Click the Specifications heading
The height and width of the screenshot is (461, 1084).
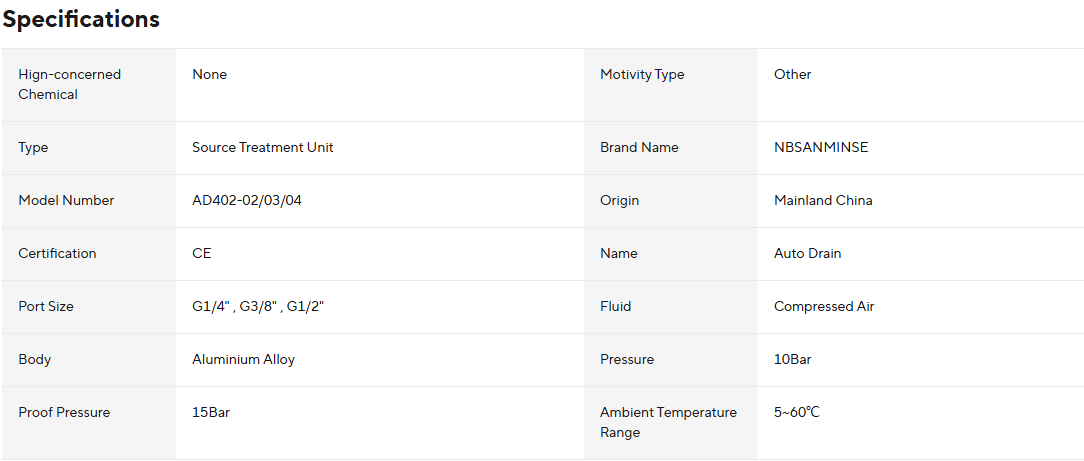(x=81, y=19)
